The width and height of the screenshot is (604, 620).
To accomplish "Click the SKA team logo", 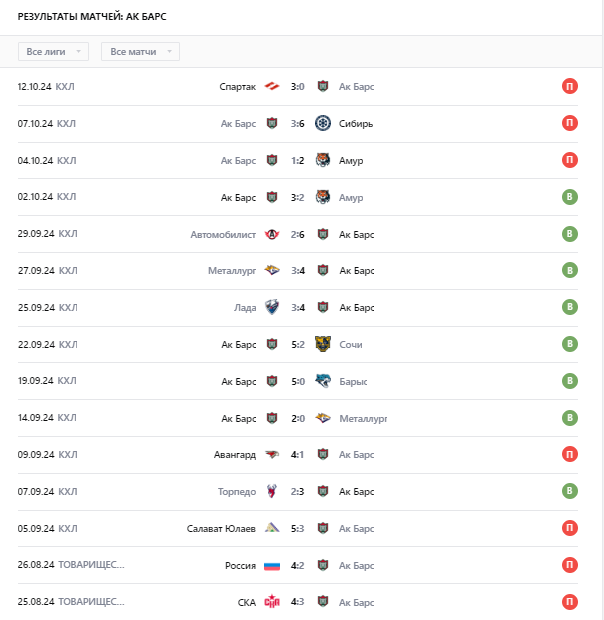I will [272, 602].
